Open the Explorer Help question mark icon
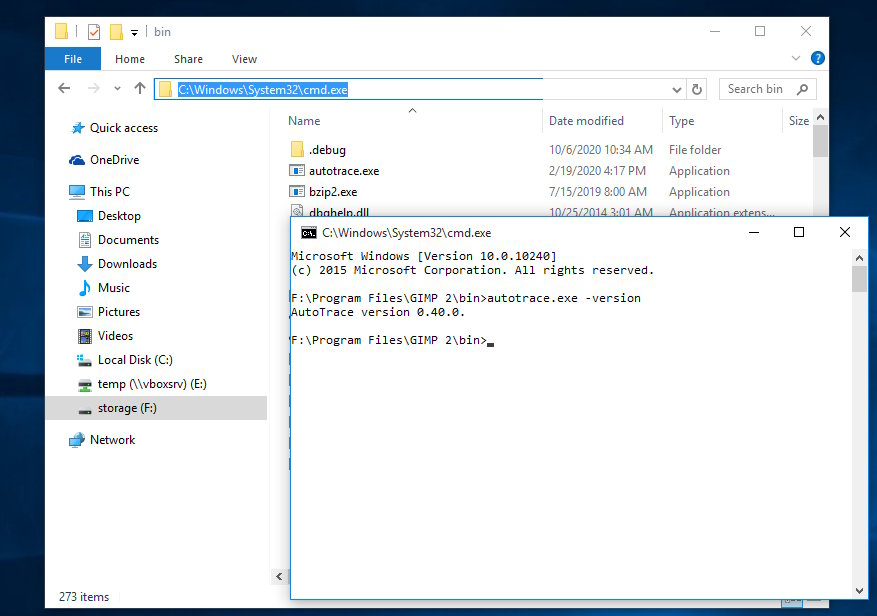The width and height of the screenshot is (877, 616). pos(817,59)
